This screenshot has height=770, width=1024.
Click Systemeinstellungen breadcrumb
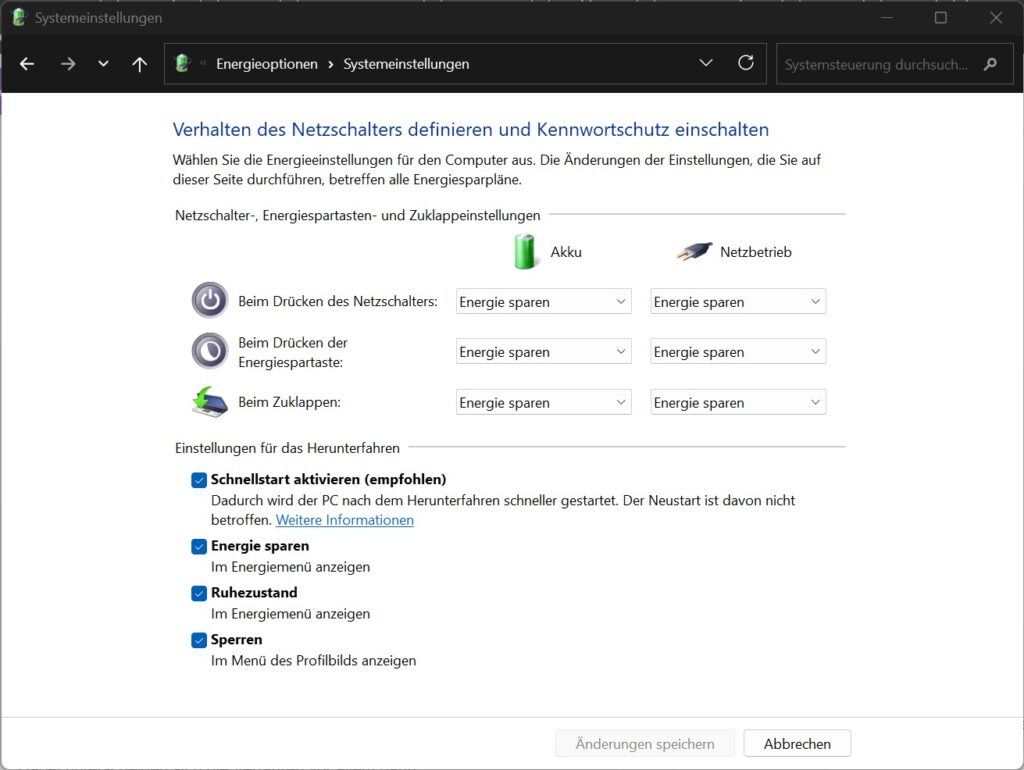click(406, 64)
